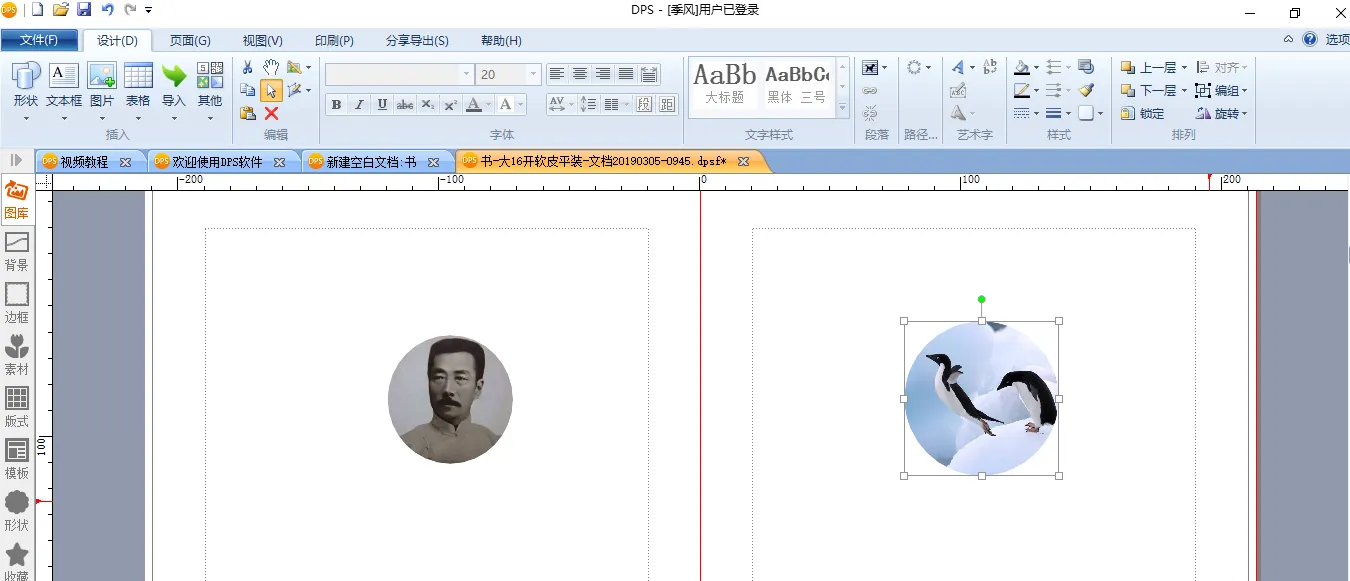The height and width of the screenshot is (581, 1350).
Task: Select the hand pan tool
Action: 271,67
